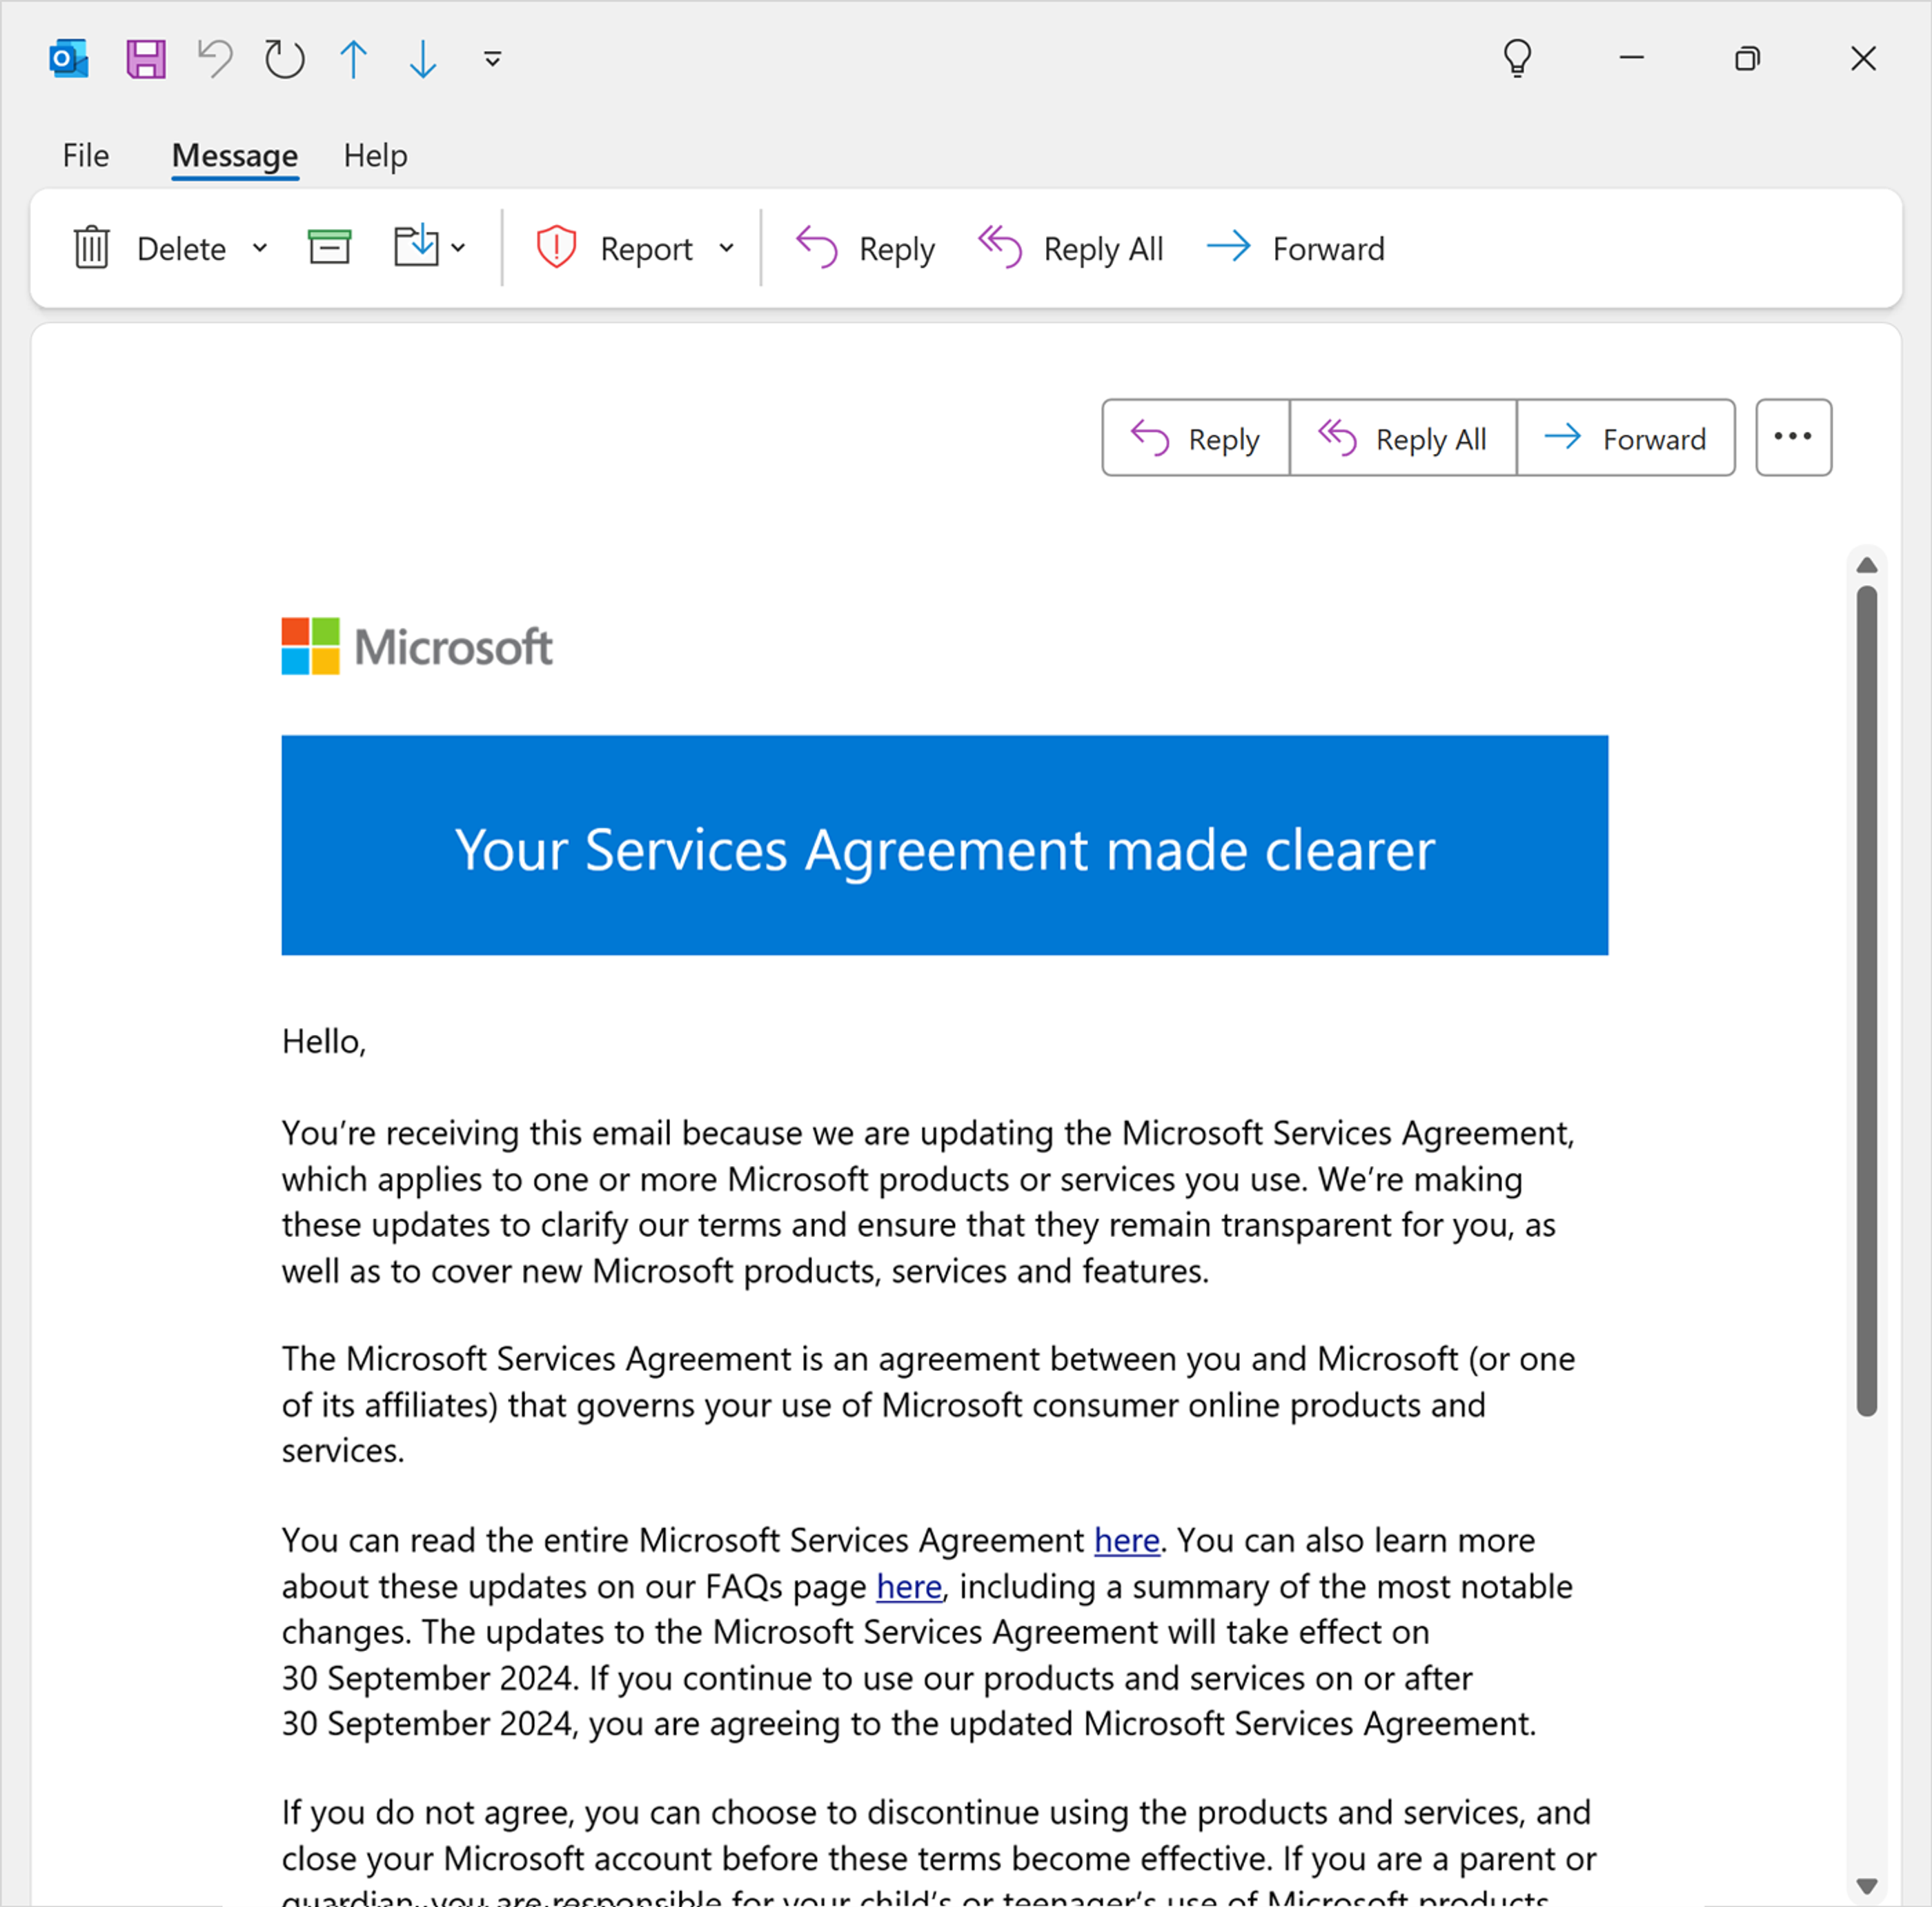Open the FAQs page 'here' link
The width and height of the screenshot is (1932, 1907).
(x=908, y=1586)
